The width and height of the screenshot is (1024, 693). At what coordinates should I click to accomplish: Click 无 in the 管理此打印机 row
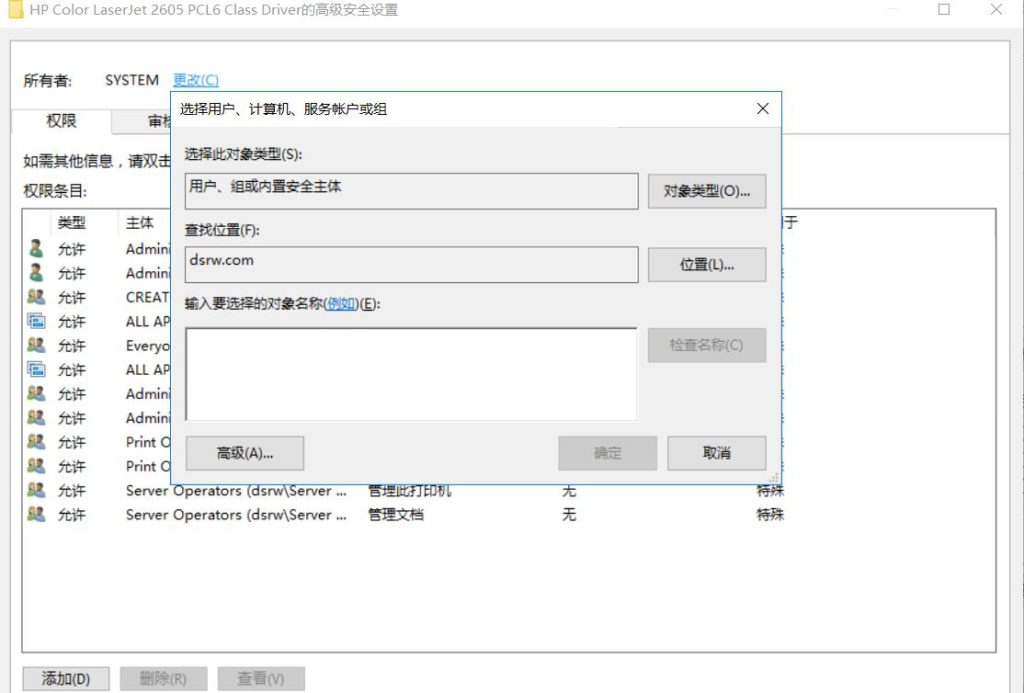(x=569, y=491)
